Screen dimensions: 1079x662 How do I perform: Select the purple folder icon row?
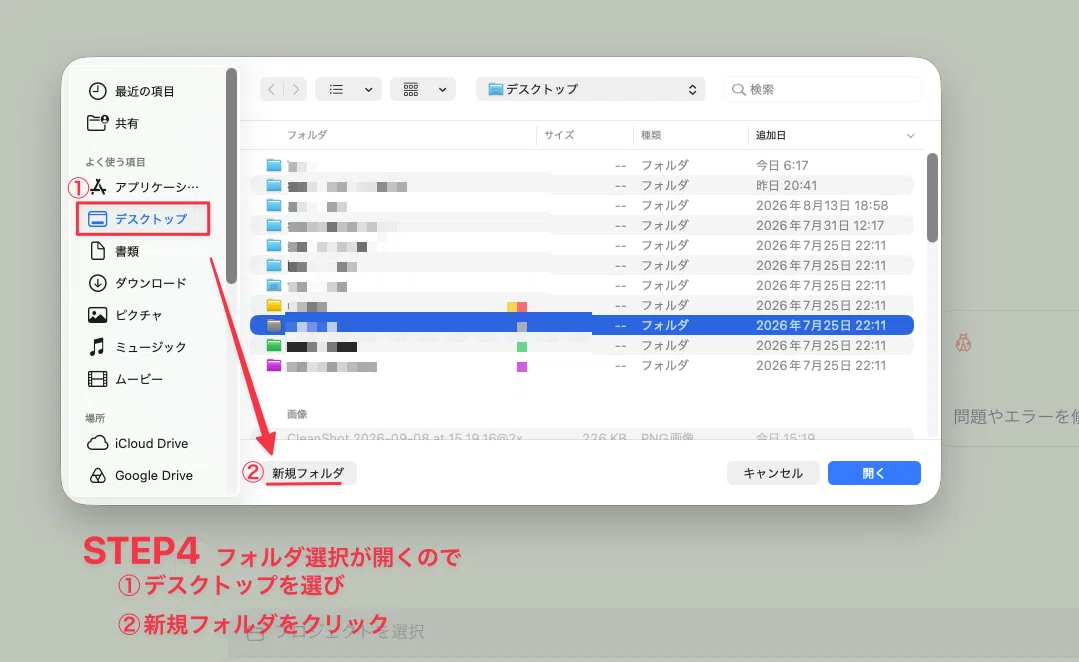click(581, 365)
